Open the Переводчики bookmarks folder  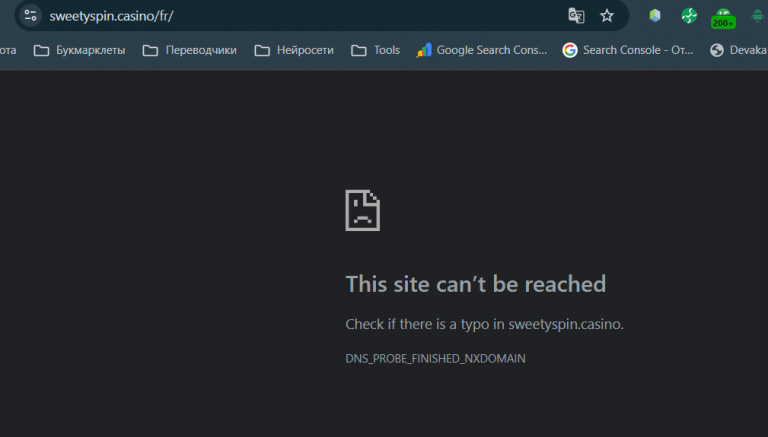point(190,50)
